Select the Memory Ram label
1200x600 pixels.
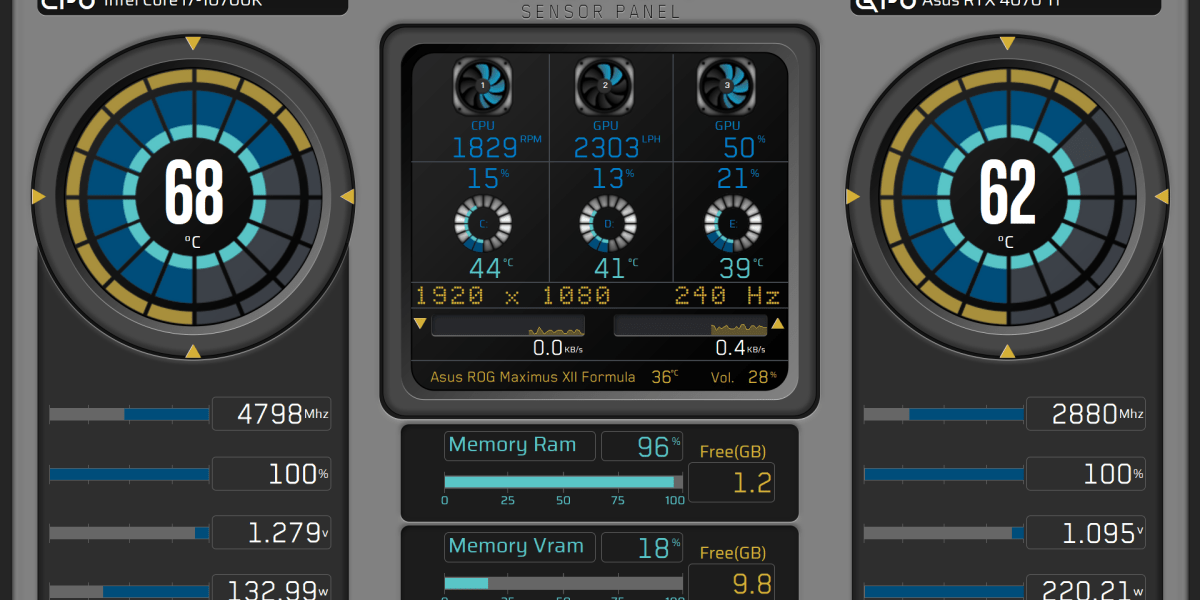click(519, 446)
